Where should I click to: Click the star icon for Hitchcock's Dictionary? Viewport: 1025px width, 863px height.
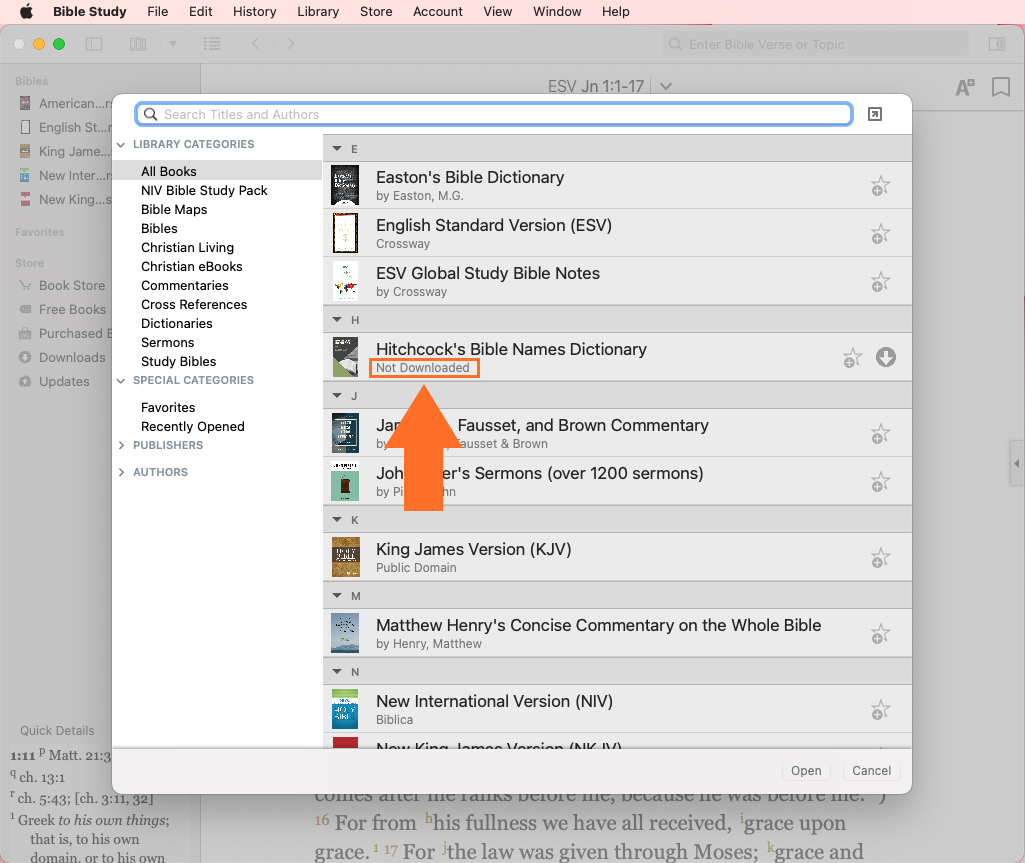point(851,358)
